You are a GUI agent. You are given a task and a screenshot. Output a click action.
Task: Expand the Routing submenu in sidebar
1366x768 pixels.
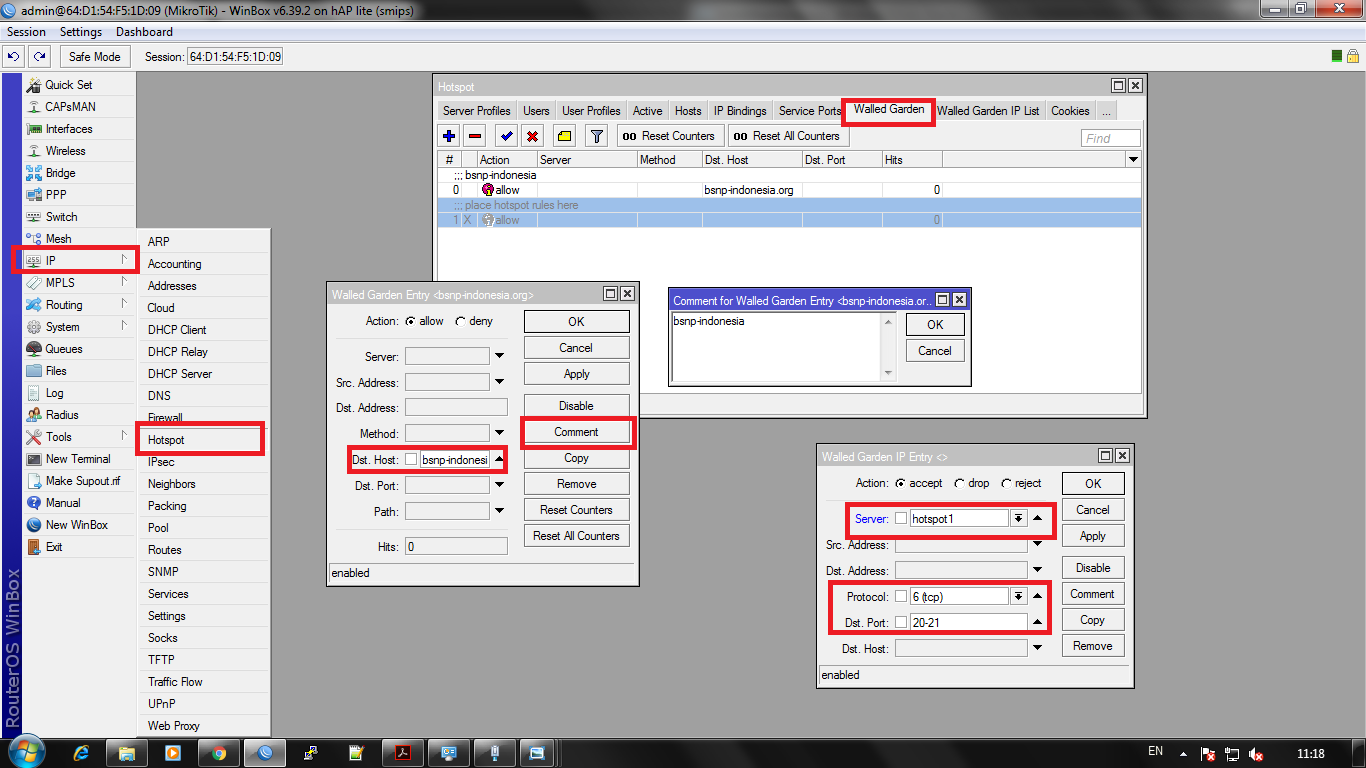(124, 305)
